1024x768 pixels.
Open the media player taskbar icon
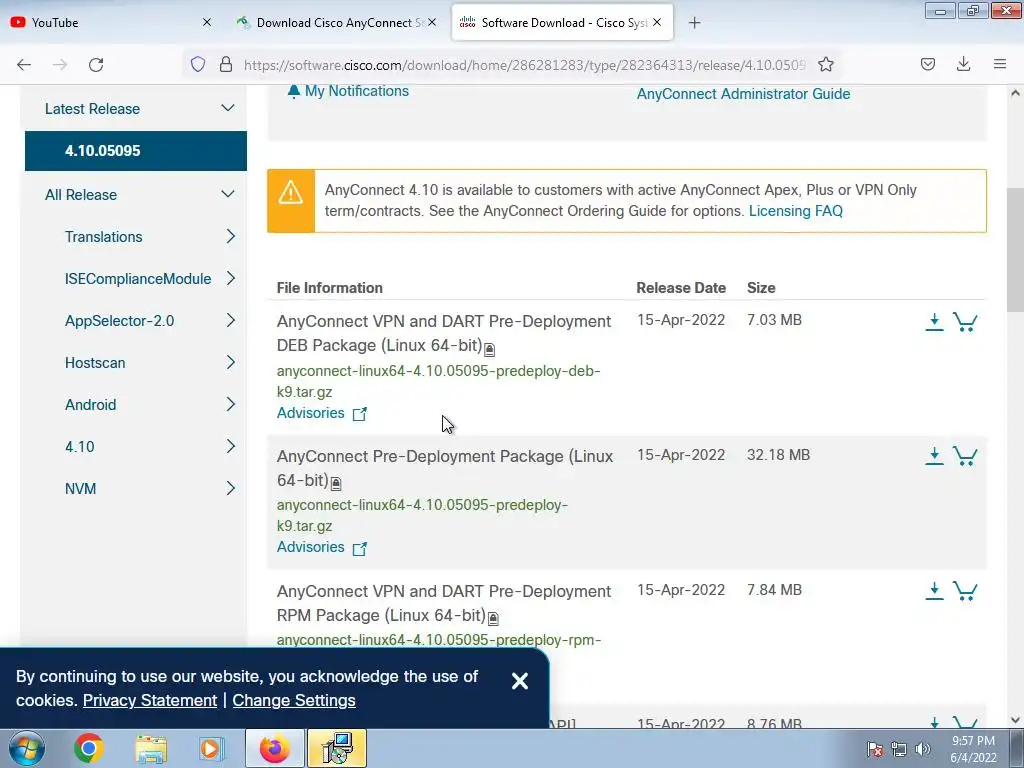[211, 748]
